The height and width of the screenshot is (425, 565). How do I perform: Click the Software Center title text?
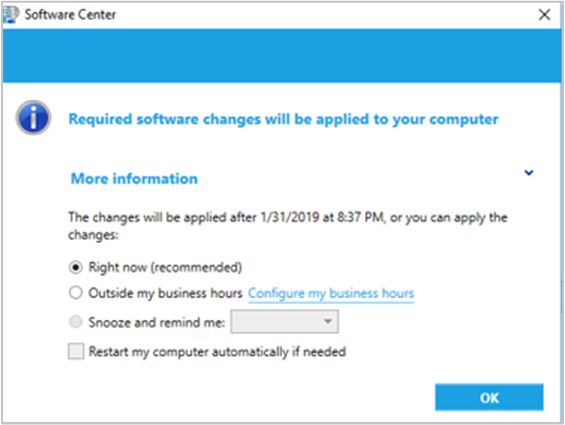(70, 15)
